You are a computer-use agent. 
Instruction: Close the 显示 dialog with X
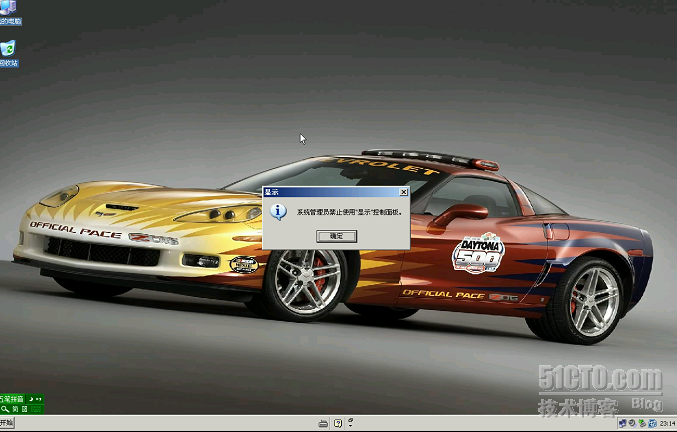coord(403,192)
